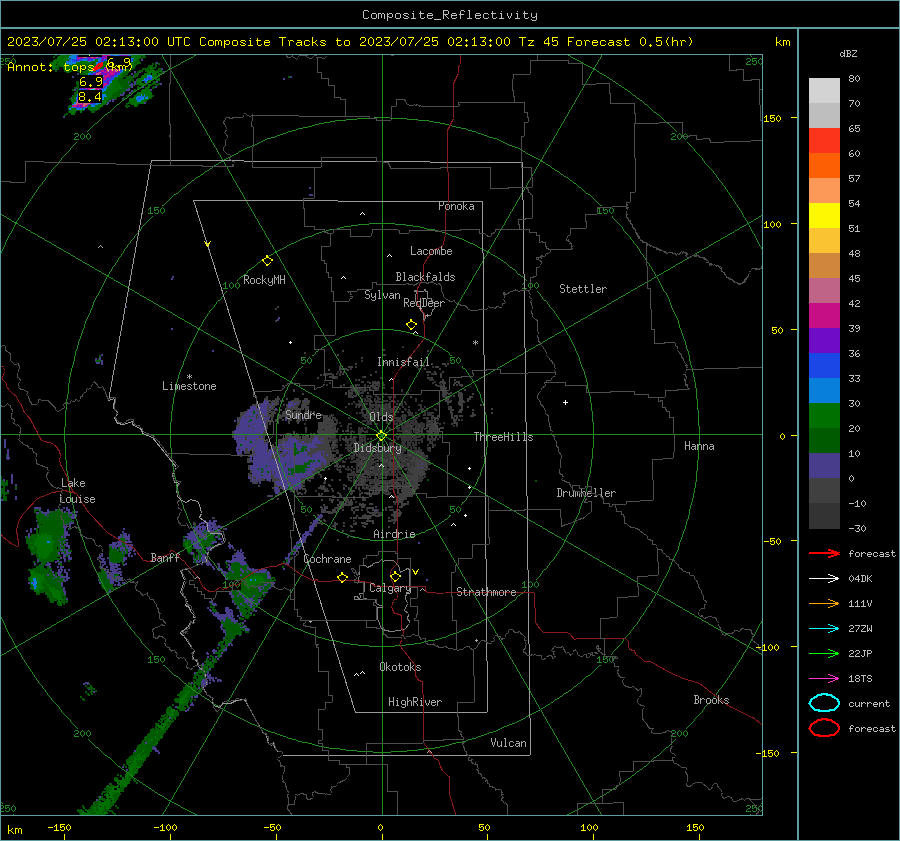
Task: Click the Lacombe label
Action: (431, 251)
